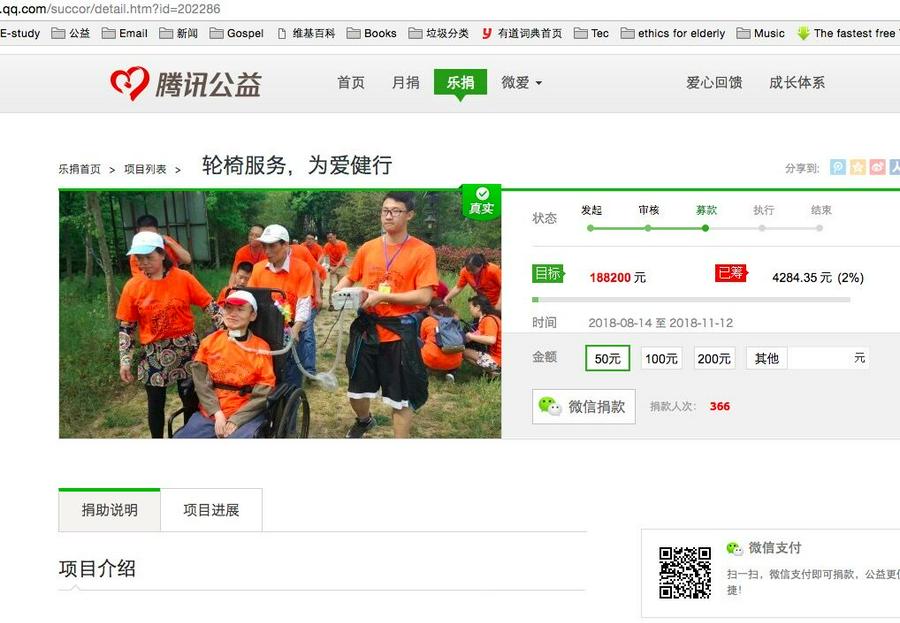900x623 pixels.
Task: Share to Tencent Weibo icon
Action: (838, 167)
